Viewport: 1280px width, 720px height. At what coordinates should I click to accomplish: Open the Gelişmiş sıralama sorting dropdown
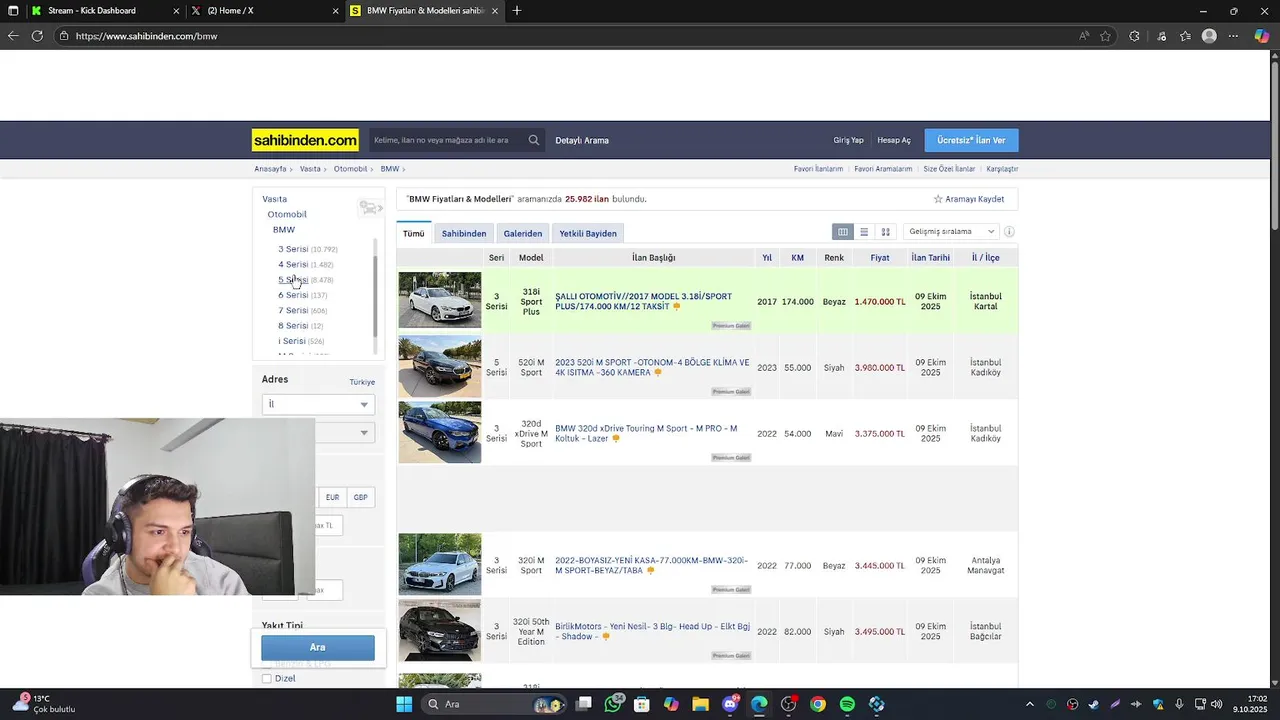coord(951,232)
